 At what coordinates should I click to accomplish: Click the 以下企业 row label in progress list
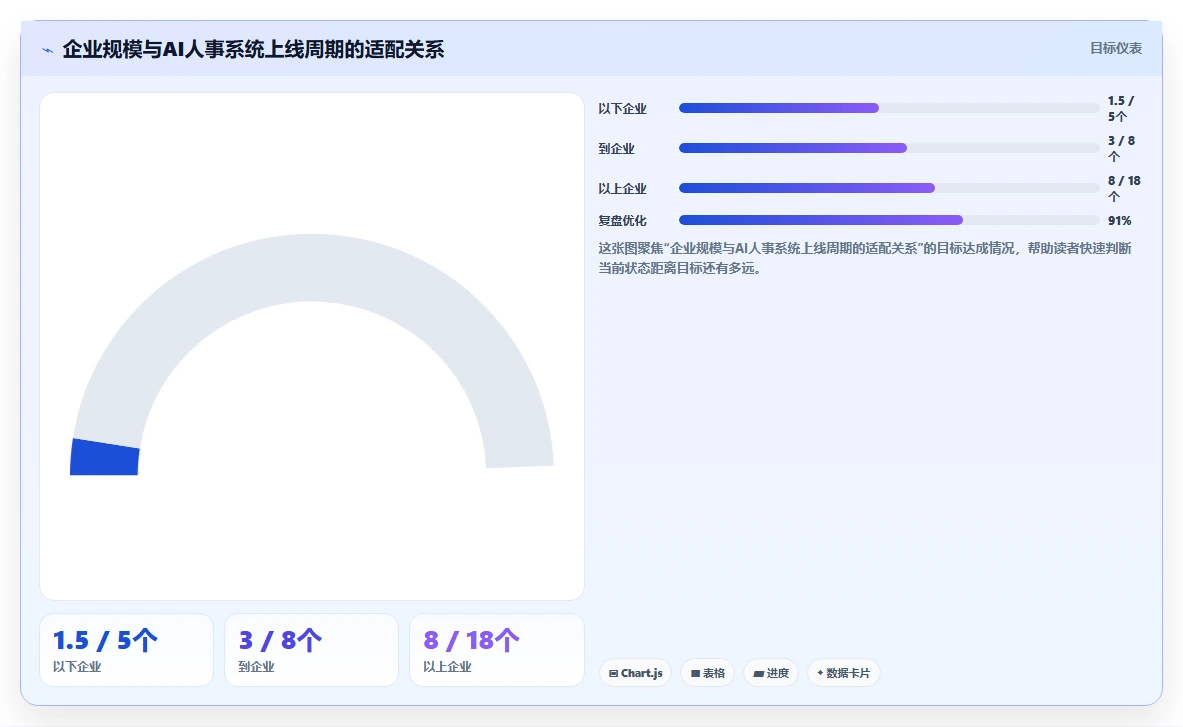pos(622,109)
